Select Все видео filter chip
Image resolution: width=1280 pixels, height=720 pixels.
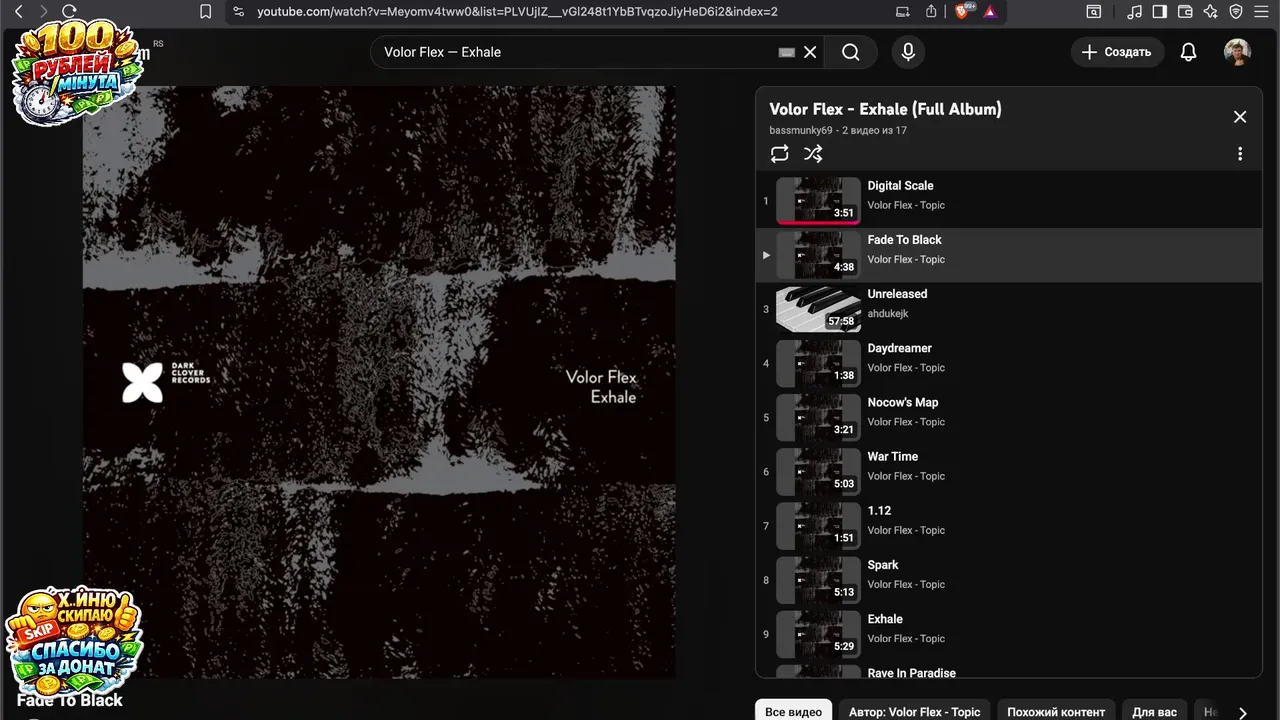pyautogui.click(x=793, y=711)
